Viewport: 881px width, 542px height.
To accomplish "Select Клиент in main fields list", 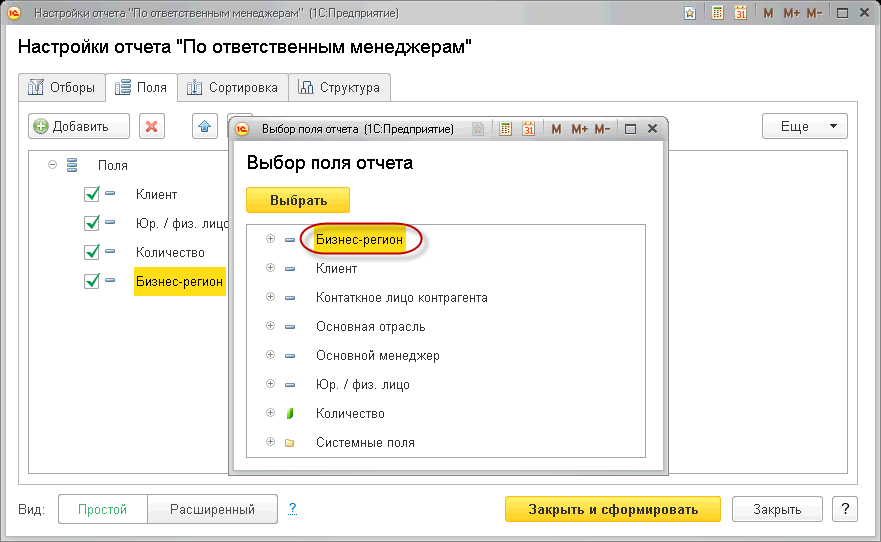I will pos(156,194).
